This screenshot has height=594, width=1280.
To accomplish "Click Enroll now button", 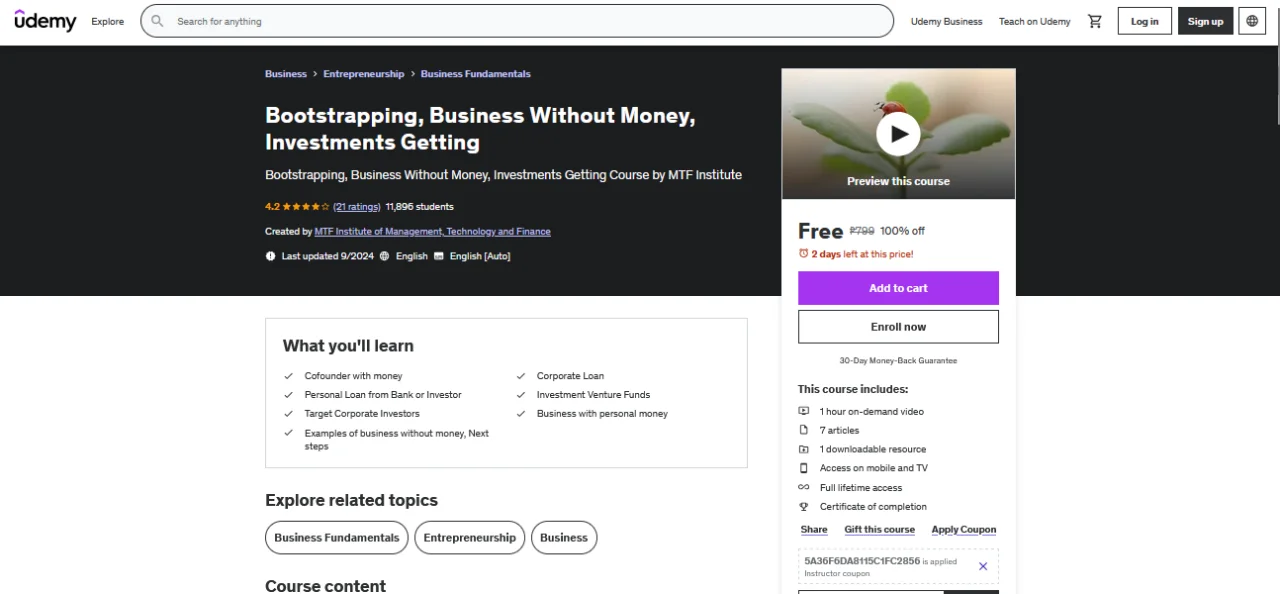I will [898, 327].
